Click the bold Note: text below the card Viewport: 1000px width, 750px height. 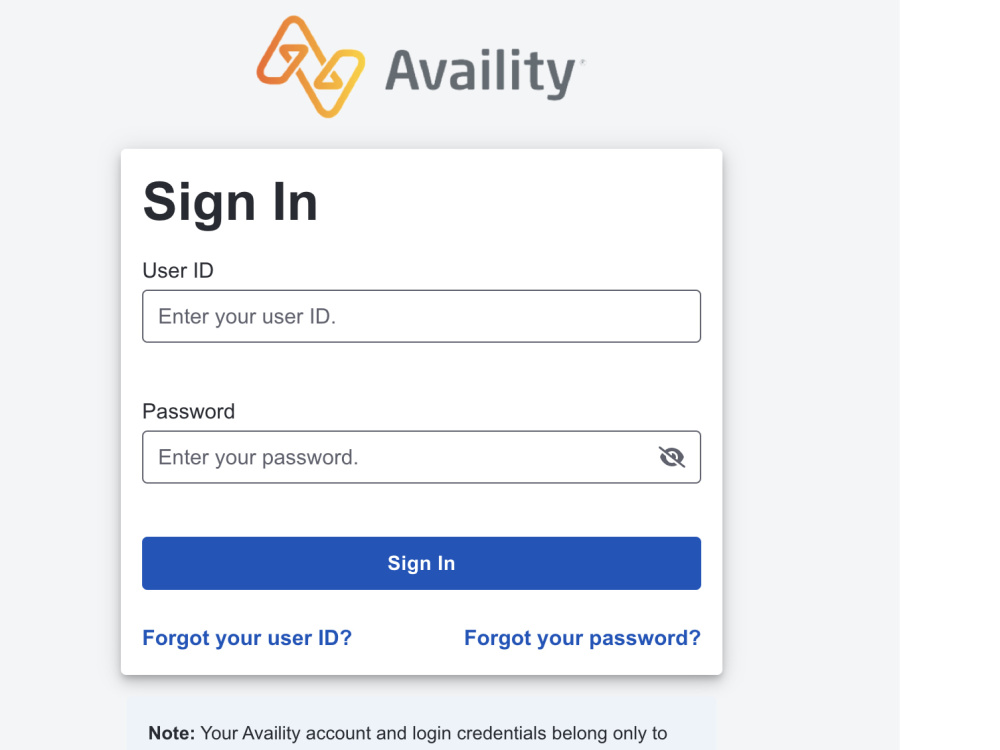(172, 733)
